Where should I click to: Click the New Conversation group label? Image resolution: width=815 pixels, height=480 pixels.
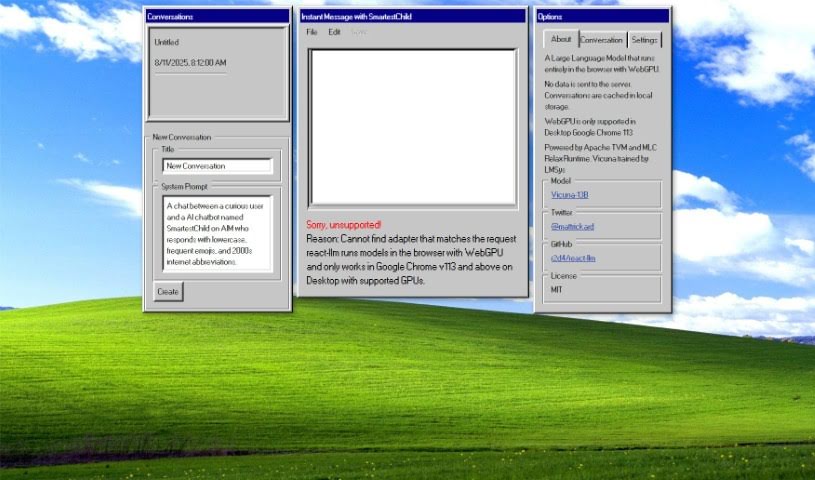point(181,137)
